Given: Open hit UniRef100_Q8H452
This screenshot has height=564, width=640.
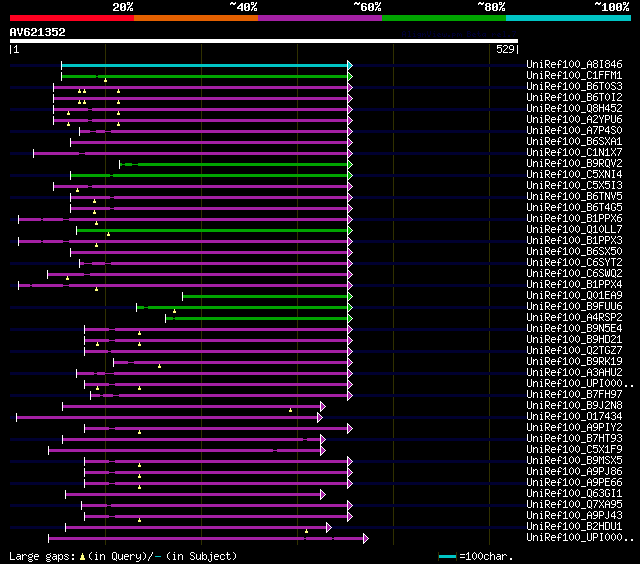Looking at the screenshot, I should [574, 109].
